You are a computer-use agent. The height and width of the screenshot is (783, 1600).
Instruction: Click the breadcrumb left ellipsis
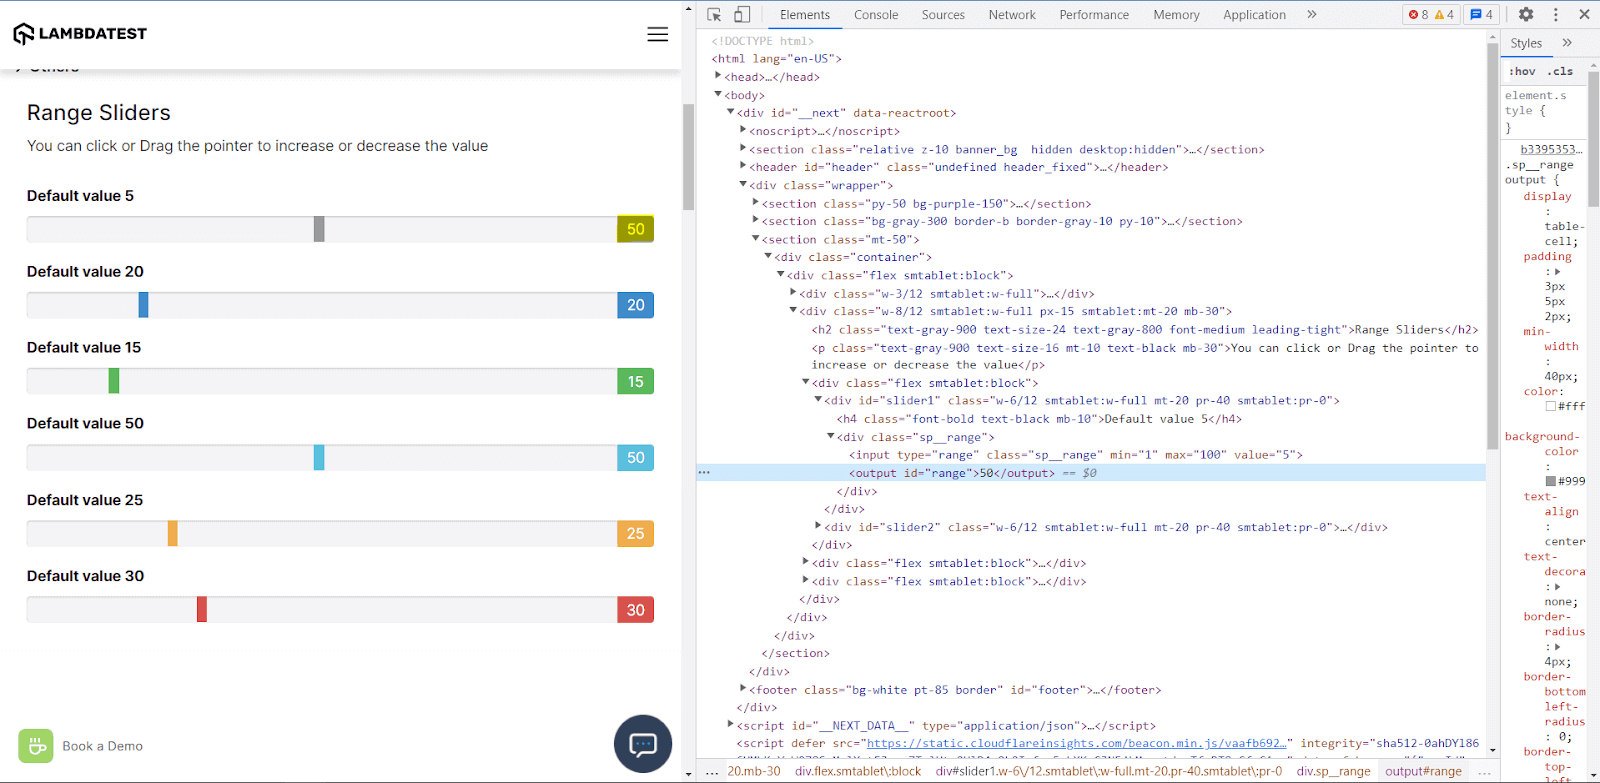click(712, 772)
